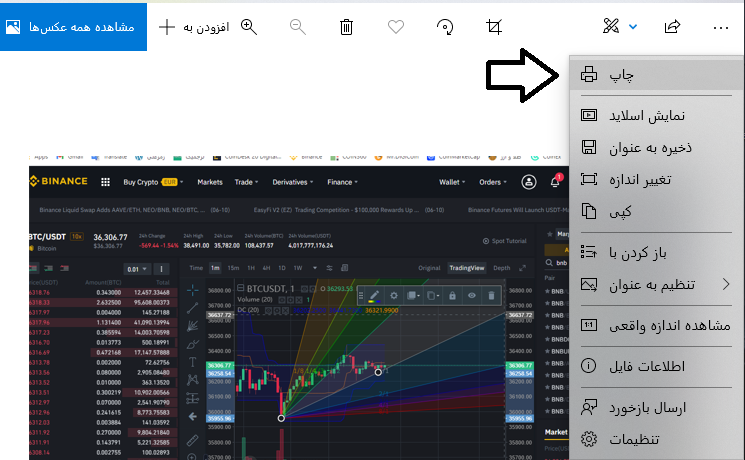Open the share icon in the toolbar
This screenshot has width=745, height=460.
coord(673,27)
